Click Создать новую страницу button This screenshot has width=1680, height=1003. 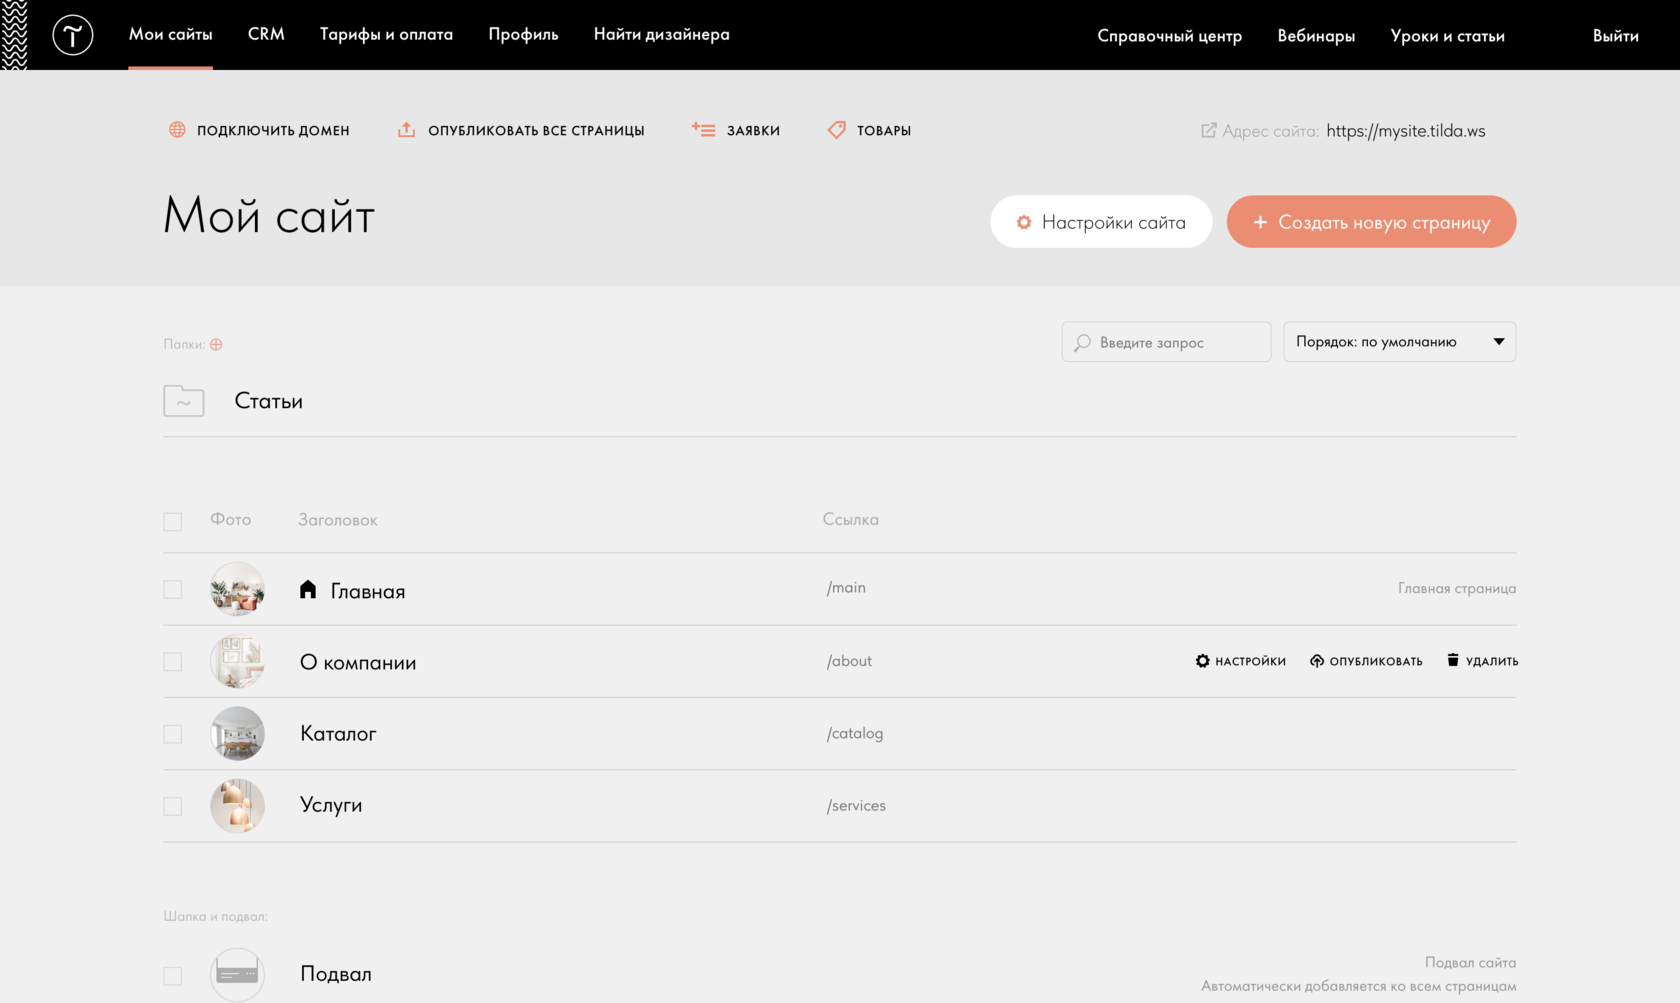tap(1371, 222)
